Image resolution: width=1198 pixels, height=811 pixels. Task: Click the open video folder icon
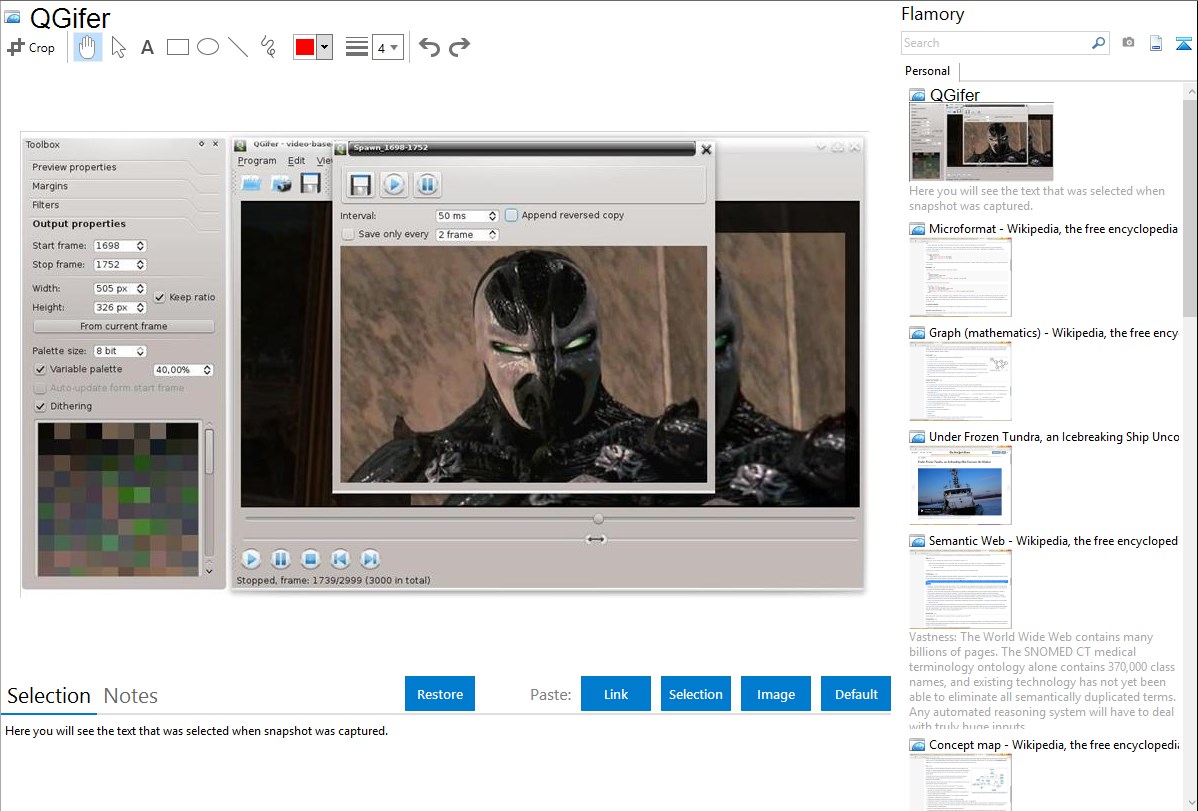(251, 183)
